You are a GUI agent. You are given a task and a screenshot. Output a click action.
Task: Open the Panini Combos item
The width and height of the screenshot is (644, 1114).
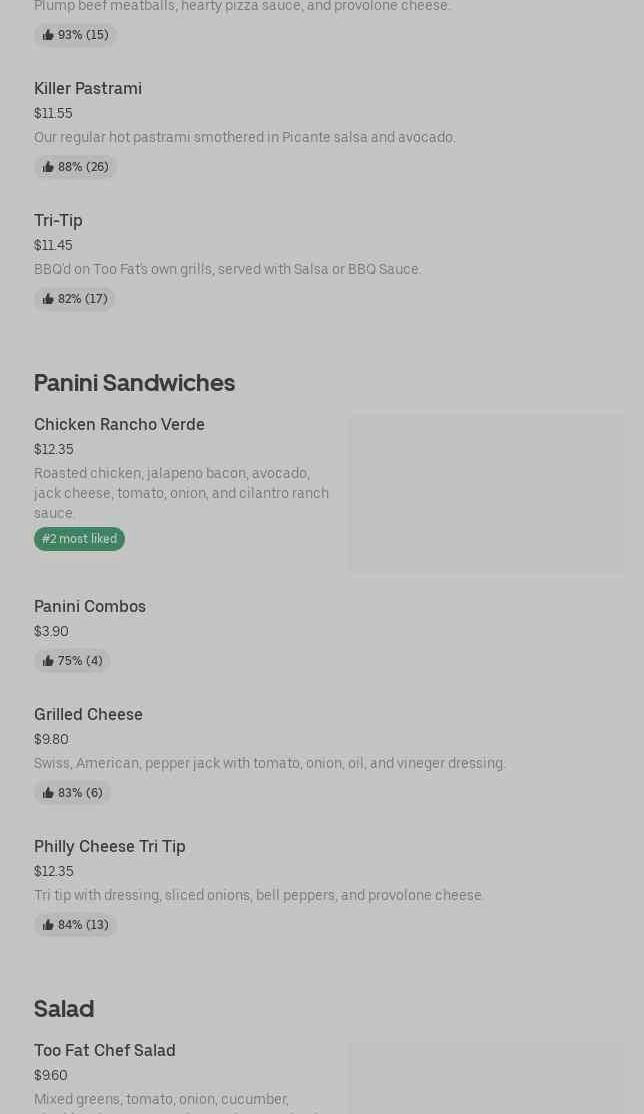pyautogui.click(x=90, y=607)
